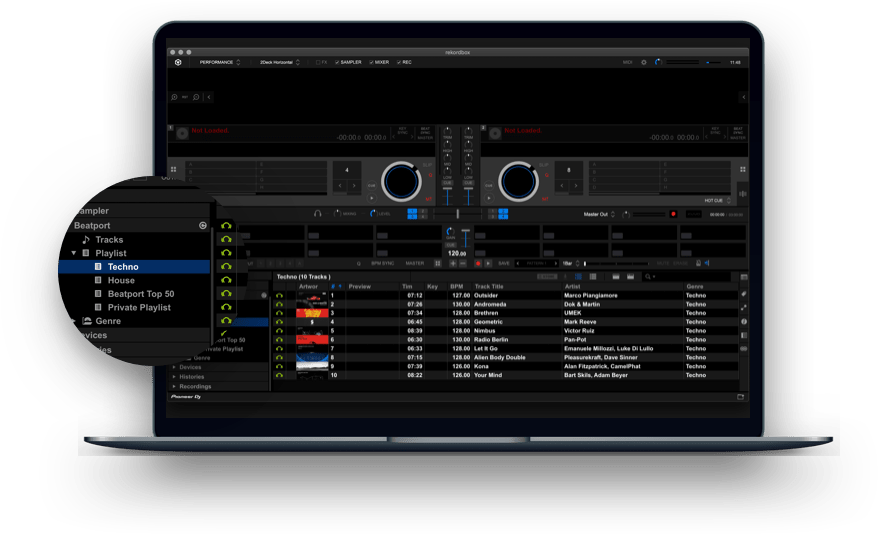The image size is (878, 534).
Task: Select the House playlist
Action: tap(121, 280)
